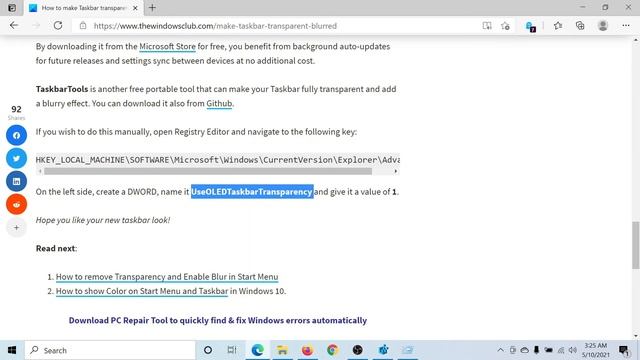The height and width of the screenshot is (360, 640).
Task: Open volume control in system tray
Action: [x=573, y=350]
